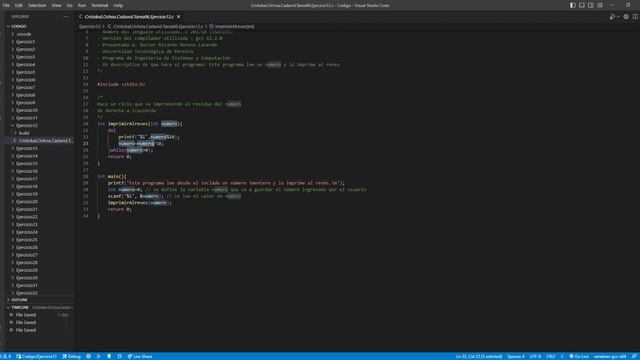Open the Ejercicio2 folder row

tap(40, 49)
